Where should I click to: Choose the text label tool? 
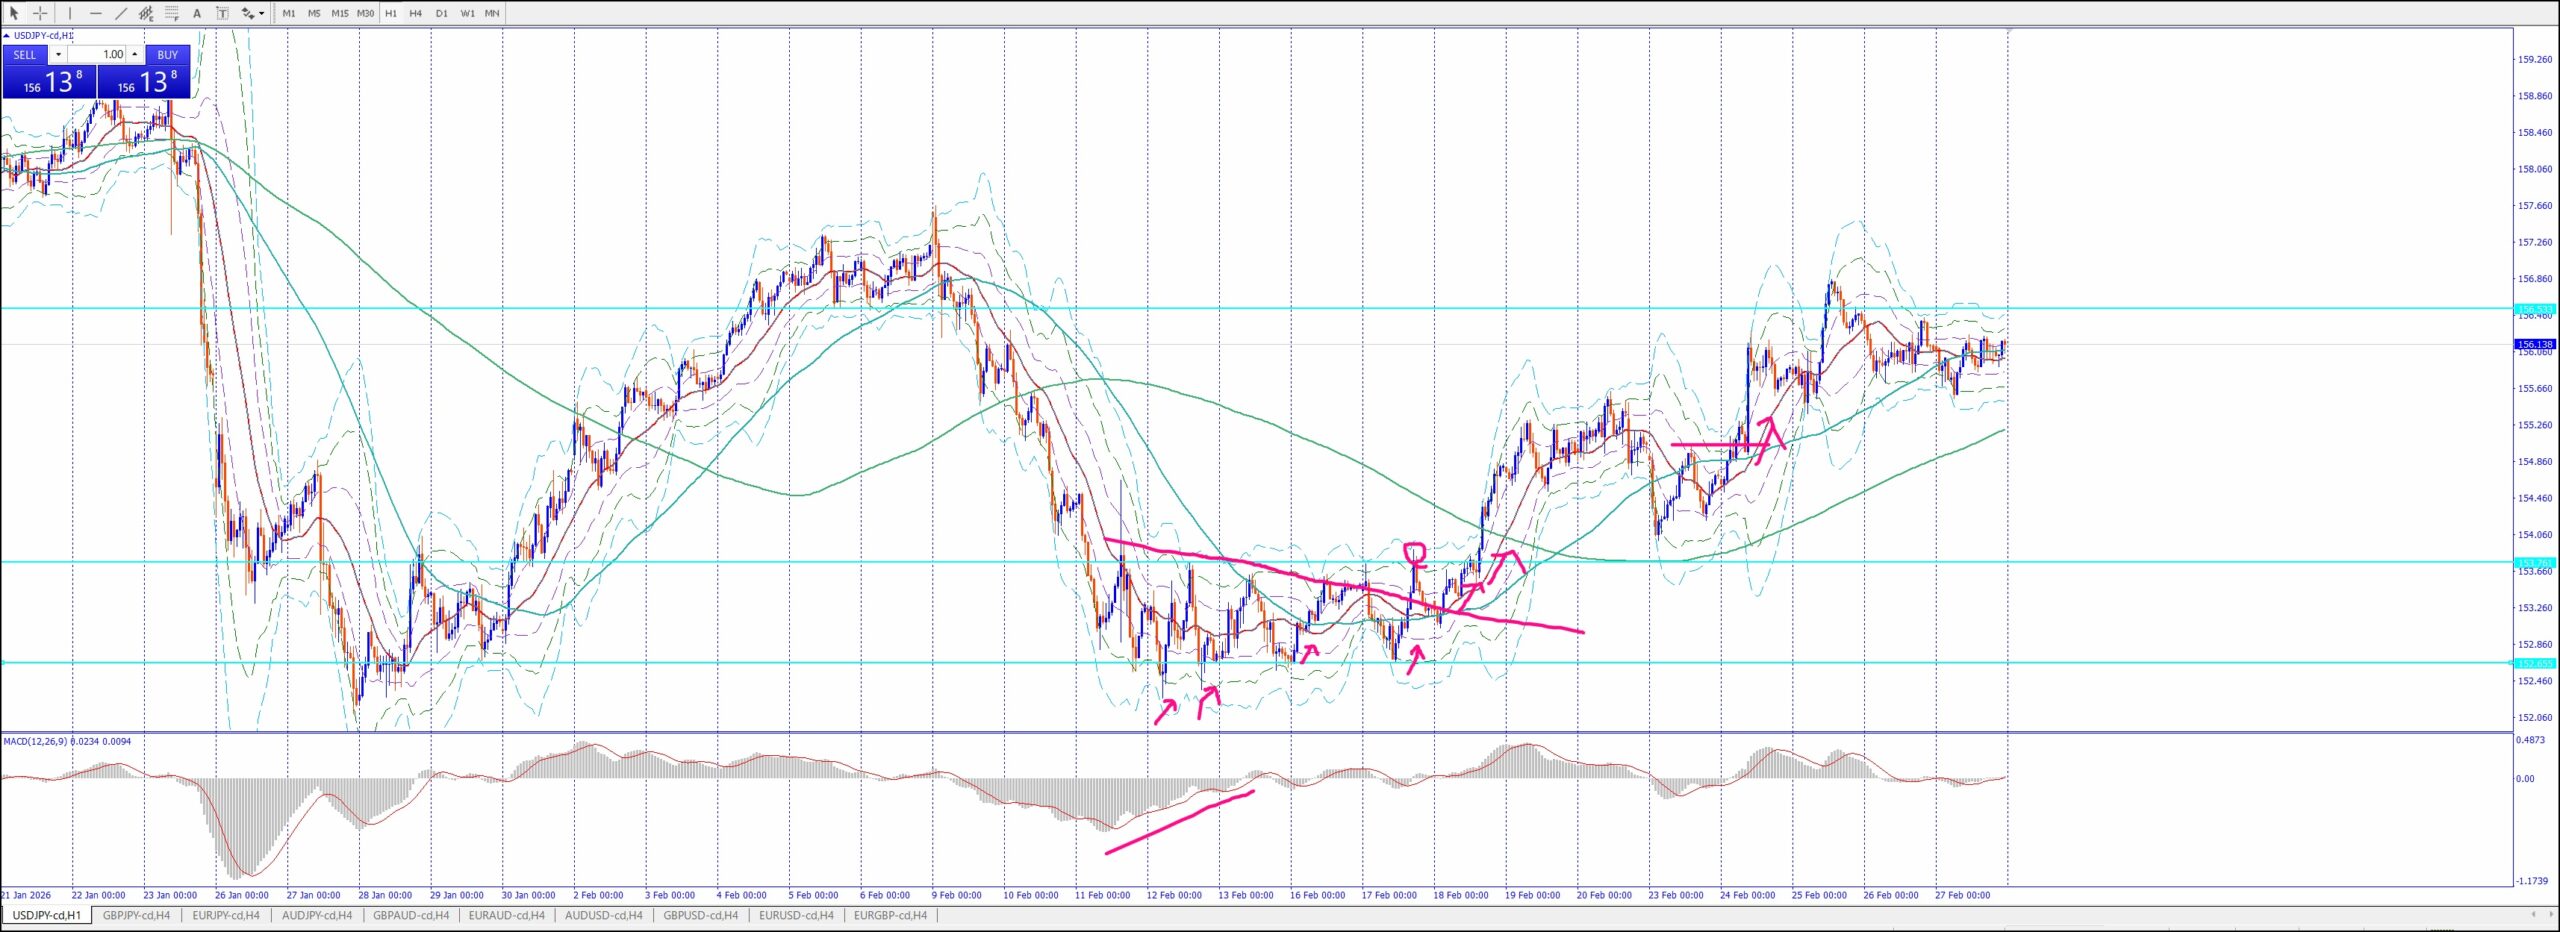point(222,13)
